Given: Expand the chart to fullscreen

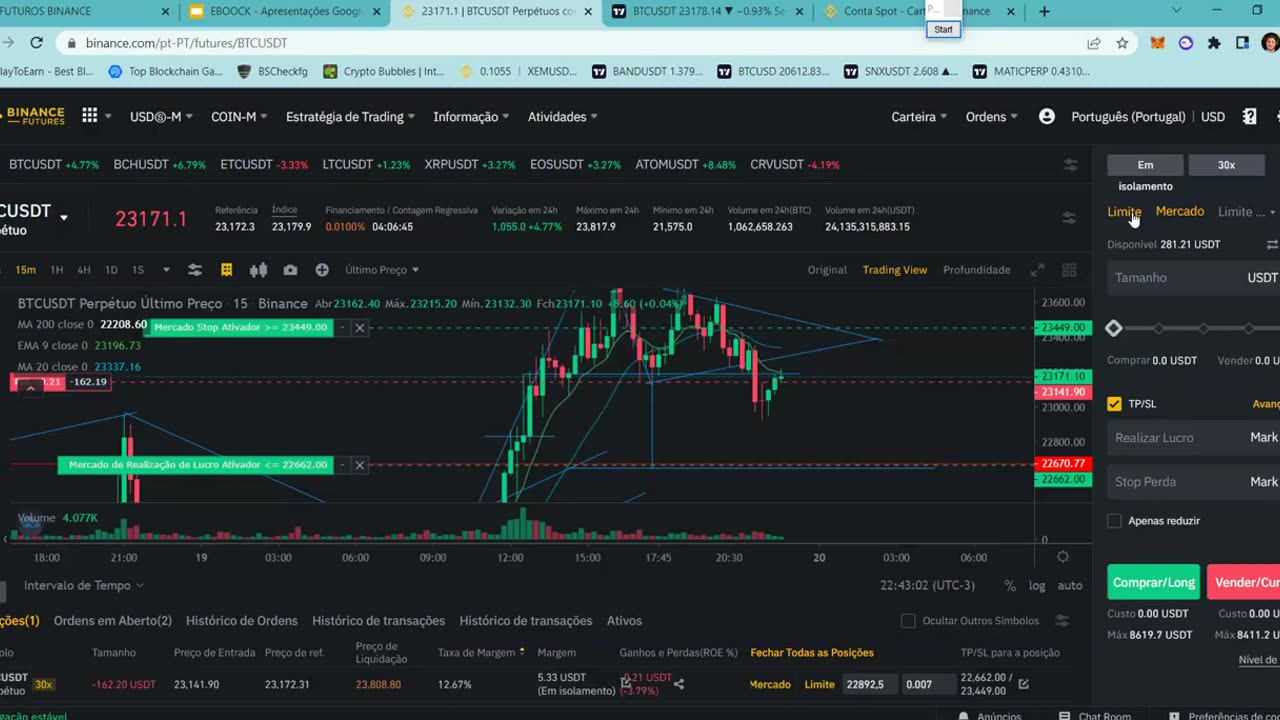Looking at the screenshot, I should click(x=1038, y=270).
